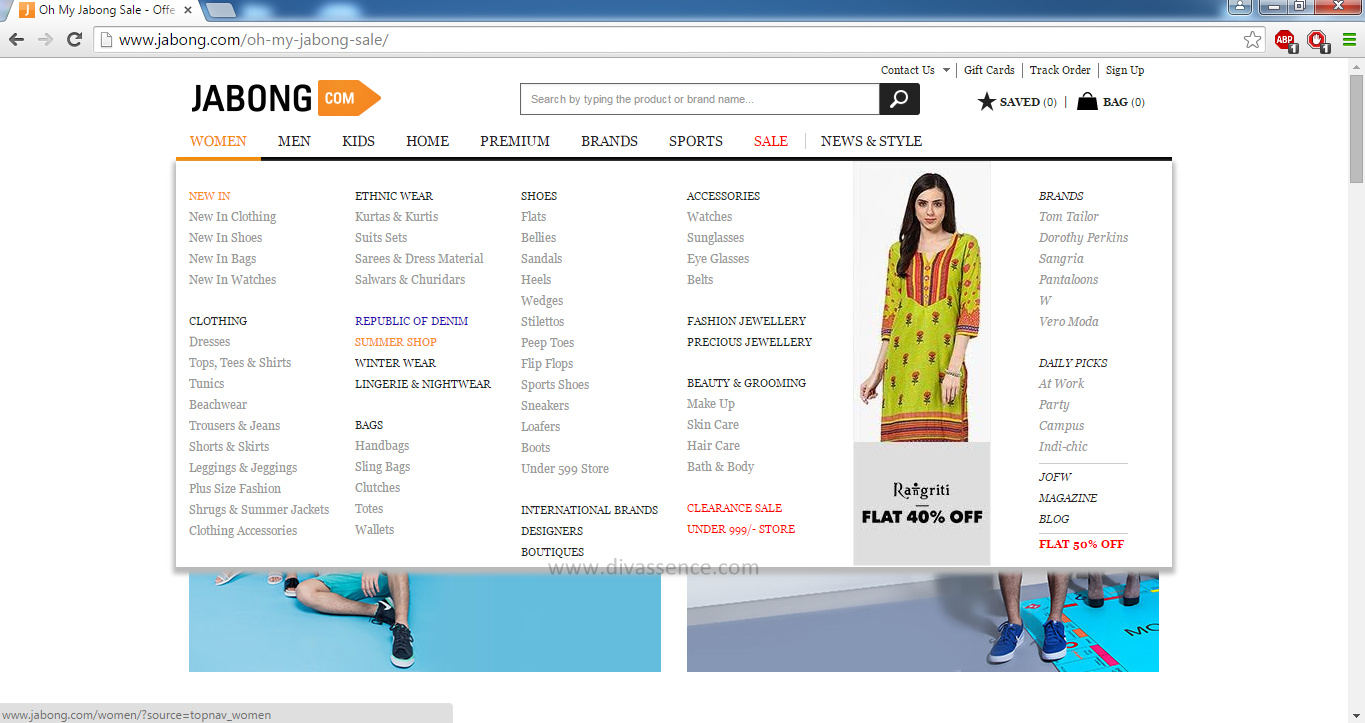Open INTERNATIONAL BRANDS
Screen dimensions: 1365x723
(x=589, y=510)
